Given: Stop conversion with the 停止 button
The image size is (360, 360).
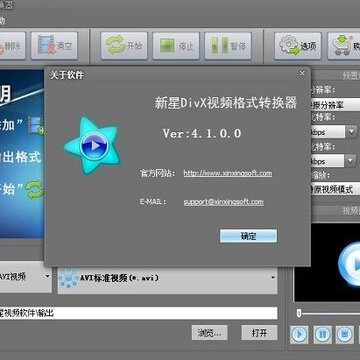Looking at the screenshot, I should coord(176,46).
